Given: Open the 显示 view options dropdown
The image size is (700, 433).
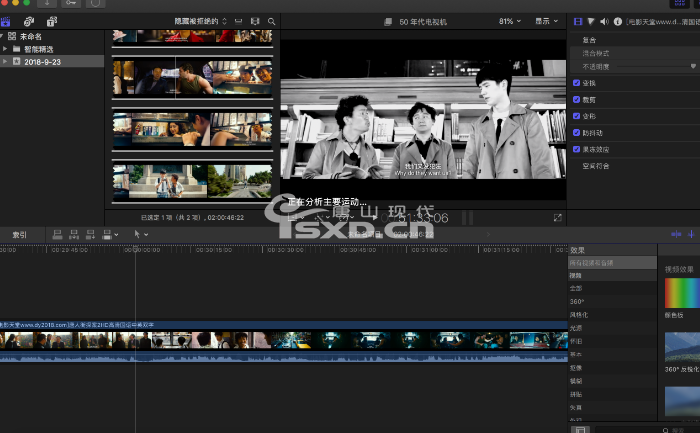Looking at the screenshot, I should pos(546,21).
